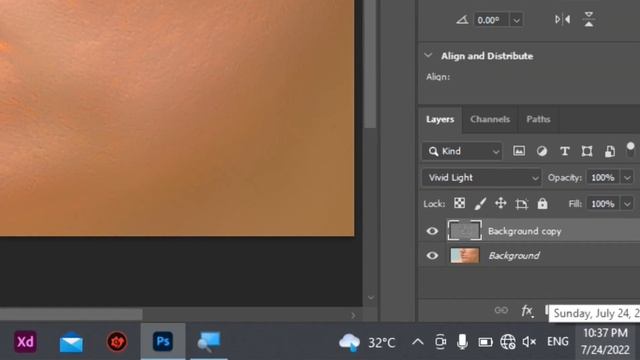This screenshot has height=360, width=640.
Task: Click the Meet Now camera tray icon
Action: [x=440, y=342]
